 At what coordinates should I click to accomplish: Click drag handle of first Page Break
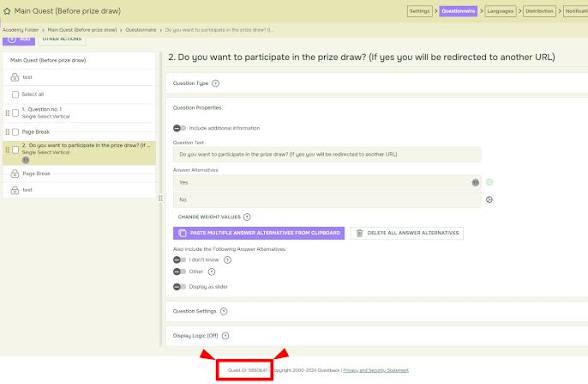(7, 132)
